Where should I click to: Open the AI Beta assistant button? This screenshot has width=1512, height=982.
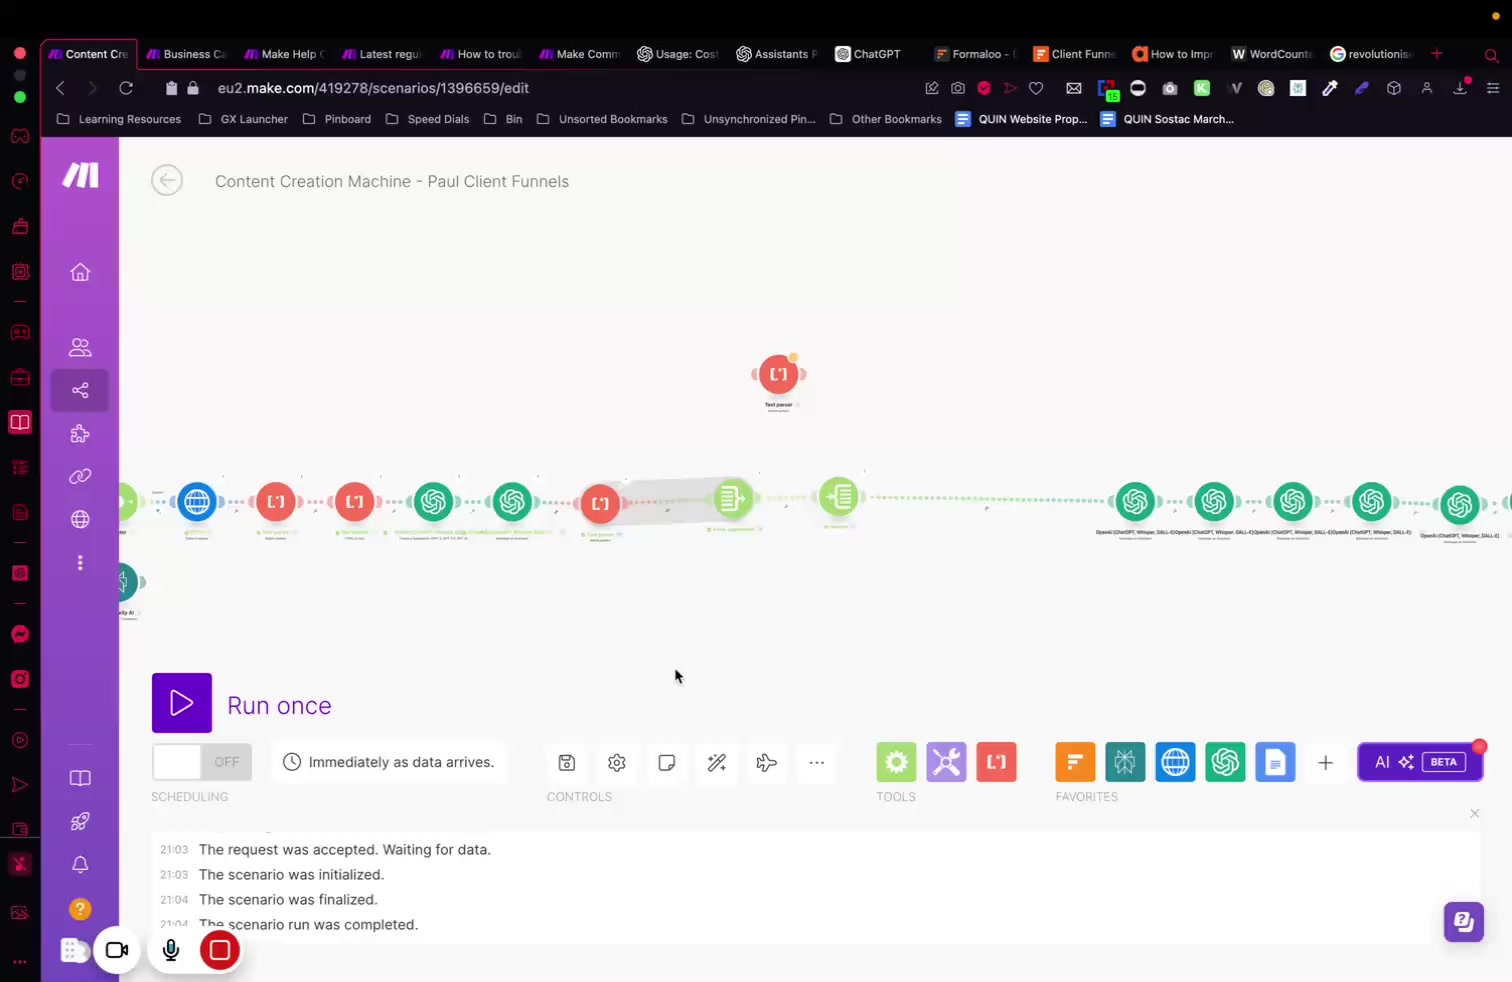click(x=1420, y=762)
